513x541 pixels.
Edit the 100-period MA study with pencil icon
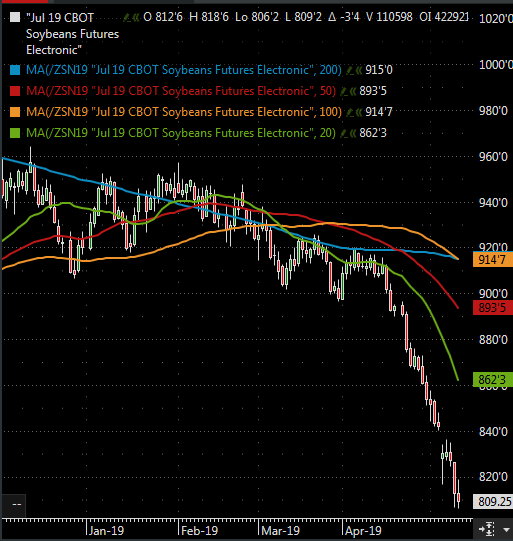(x=349, y=112)
